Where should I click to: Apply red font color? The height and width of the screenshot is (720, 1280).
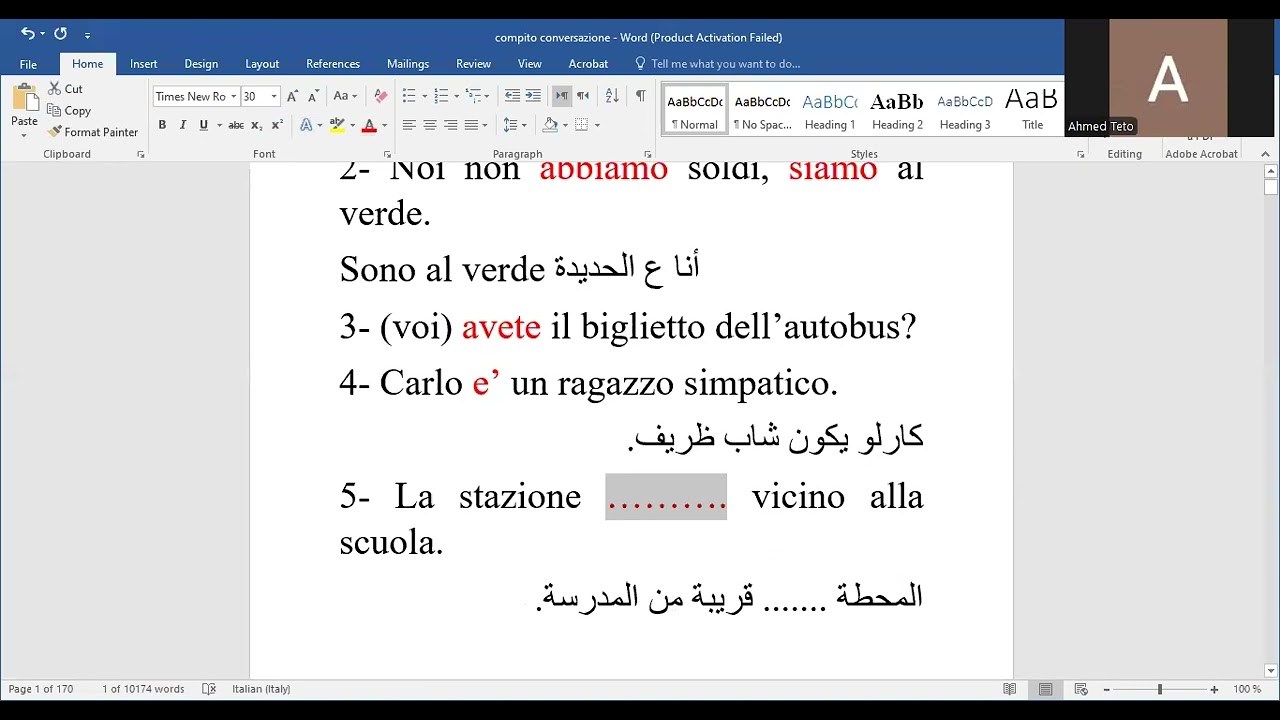369,125
